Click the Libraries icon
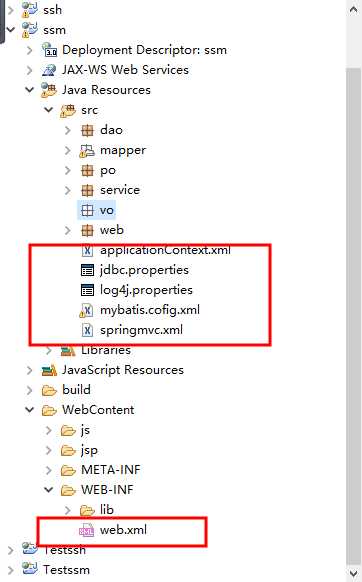Image resolution: width=362 pixels, height=582 pixels. tap(68, 350)
